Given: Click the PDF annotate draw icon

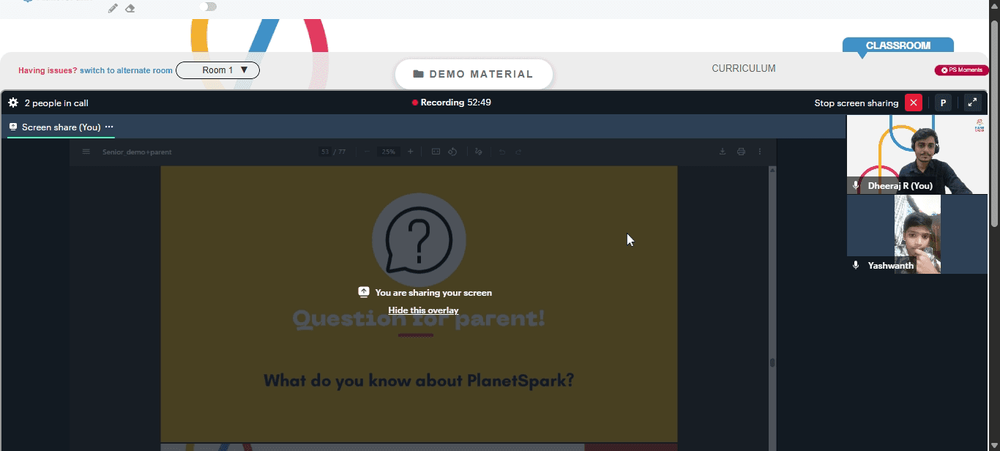Looking at the screenshot, I should (479, 152).
